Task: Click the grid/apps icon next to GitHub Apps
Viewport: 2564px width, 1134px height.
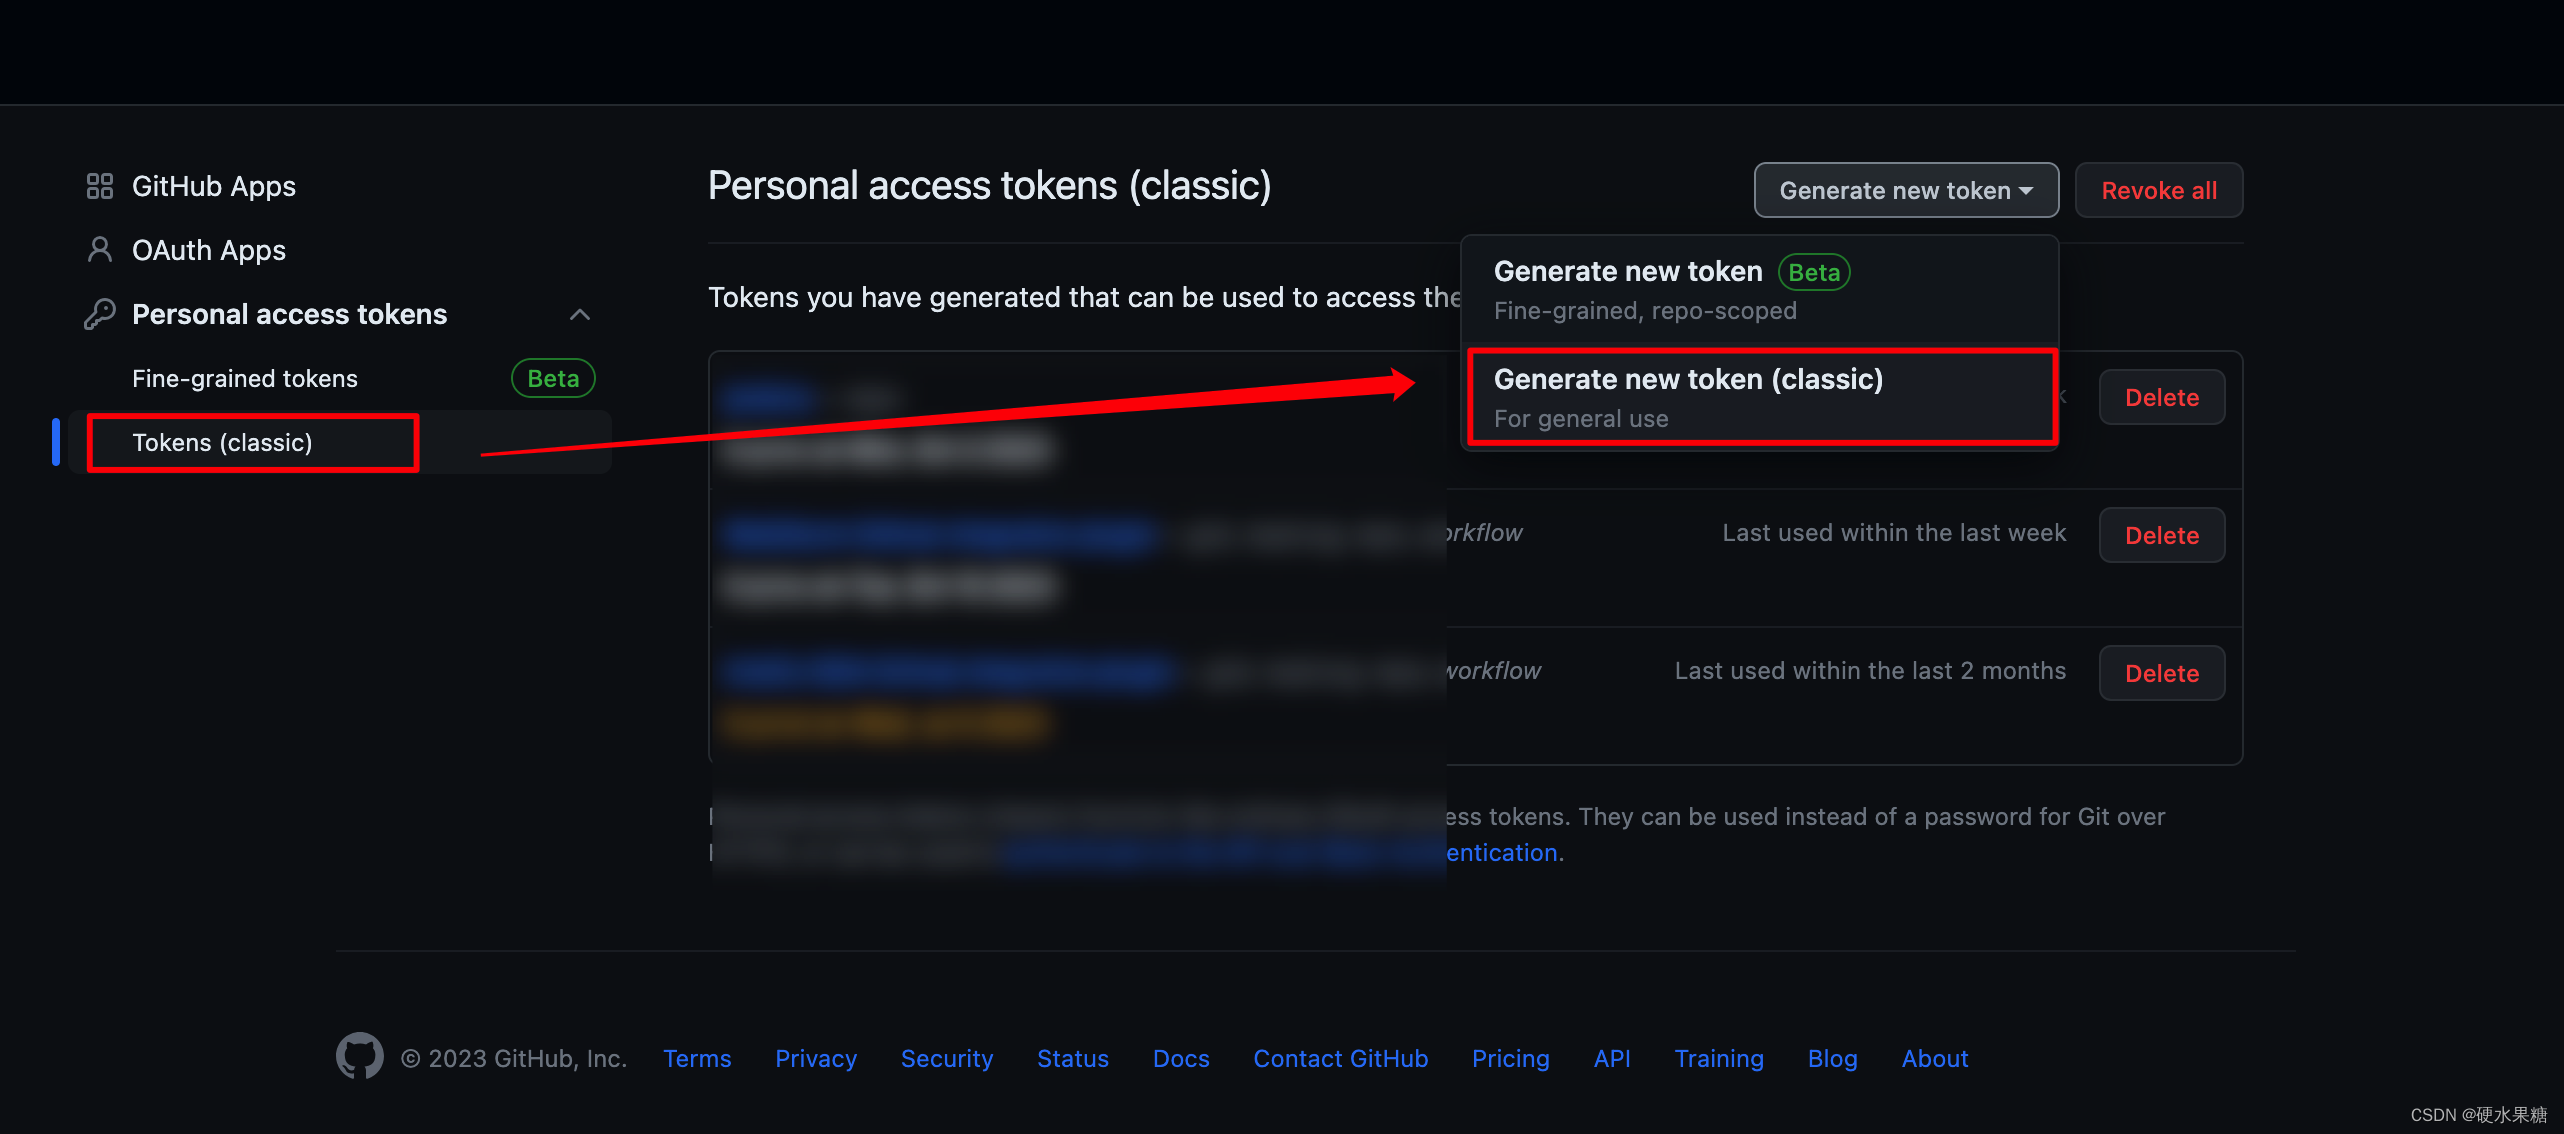Action: [93, 187]
